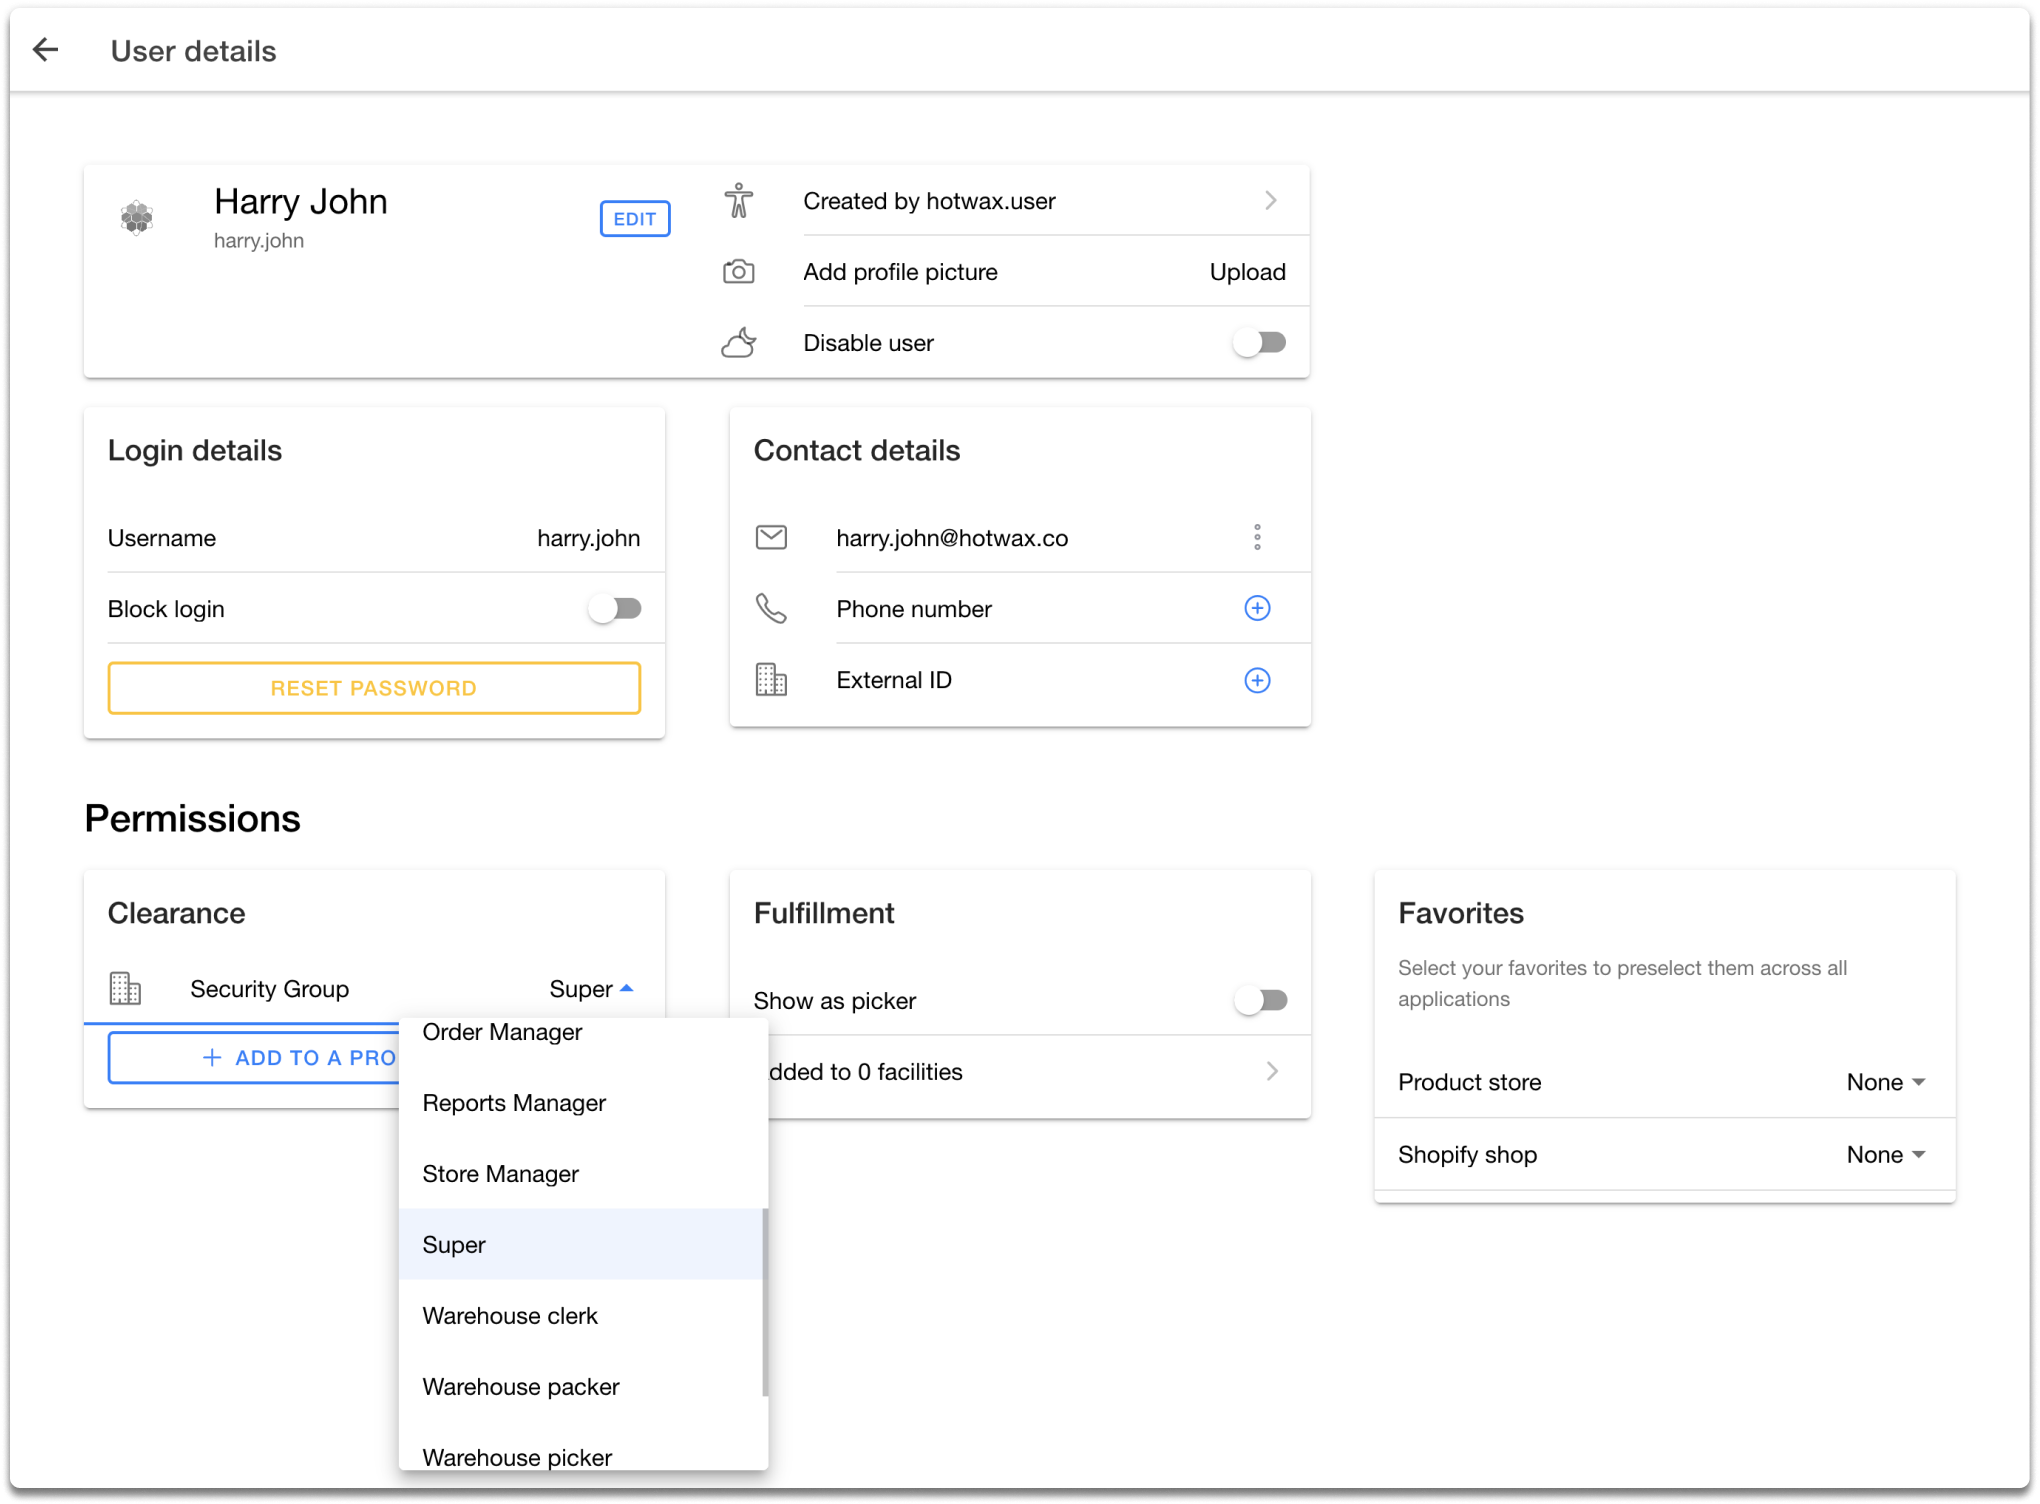Click the dropdown list scrollbar
The image size is (2040, 1504).
point(765,1300)
